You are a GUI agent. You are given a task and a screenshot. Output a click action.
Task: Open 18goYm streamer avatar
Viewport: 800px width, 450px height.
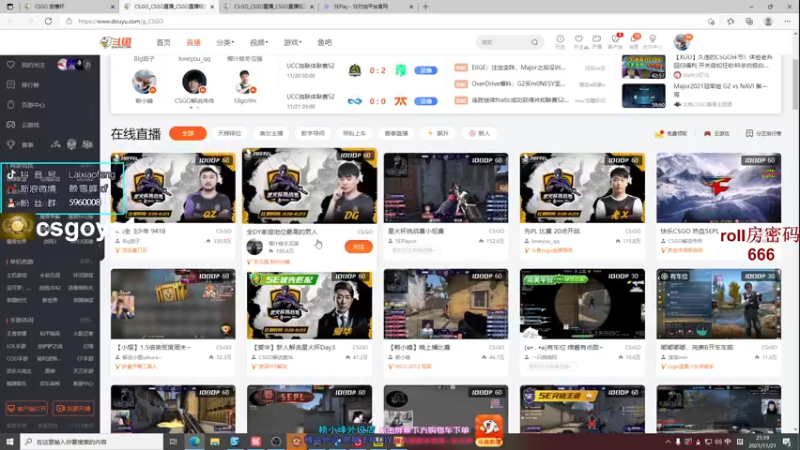coord(244,82)
